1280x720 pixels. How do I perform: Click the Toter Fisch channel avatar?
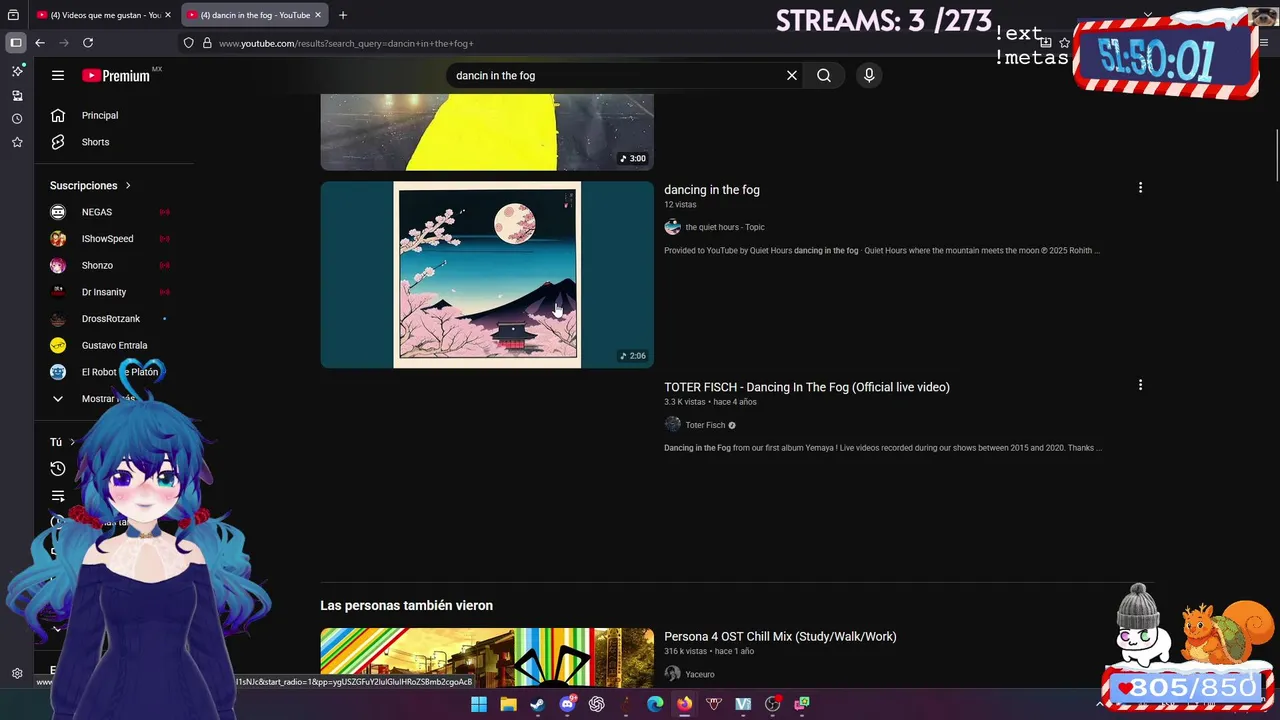tap(673, 425)
